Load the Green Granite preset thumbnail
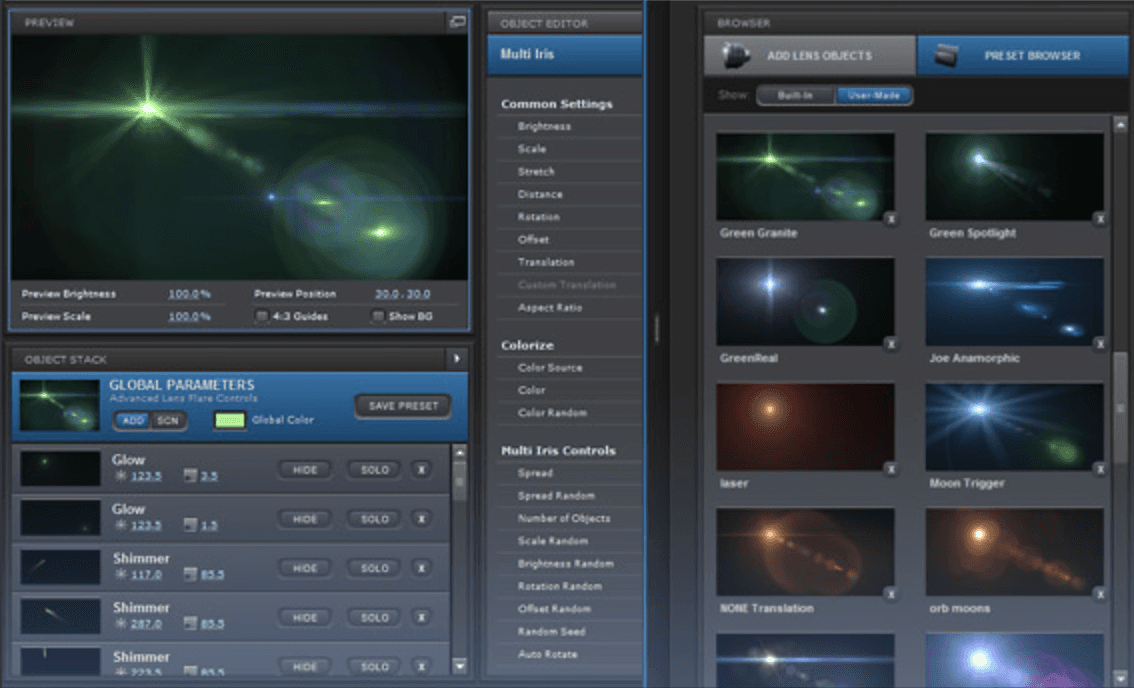The image size is (1134, 688). click(x=805, y=177)
